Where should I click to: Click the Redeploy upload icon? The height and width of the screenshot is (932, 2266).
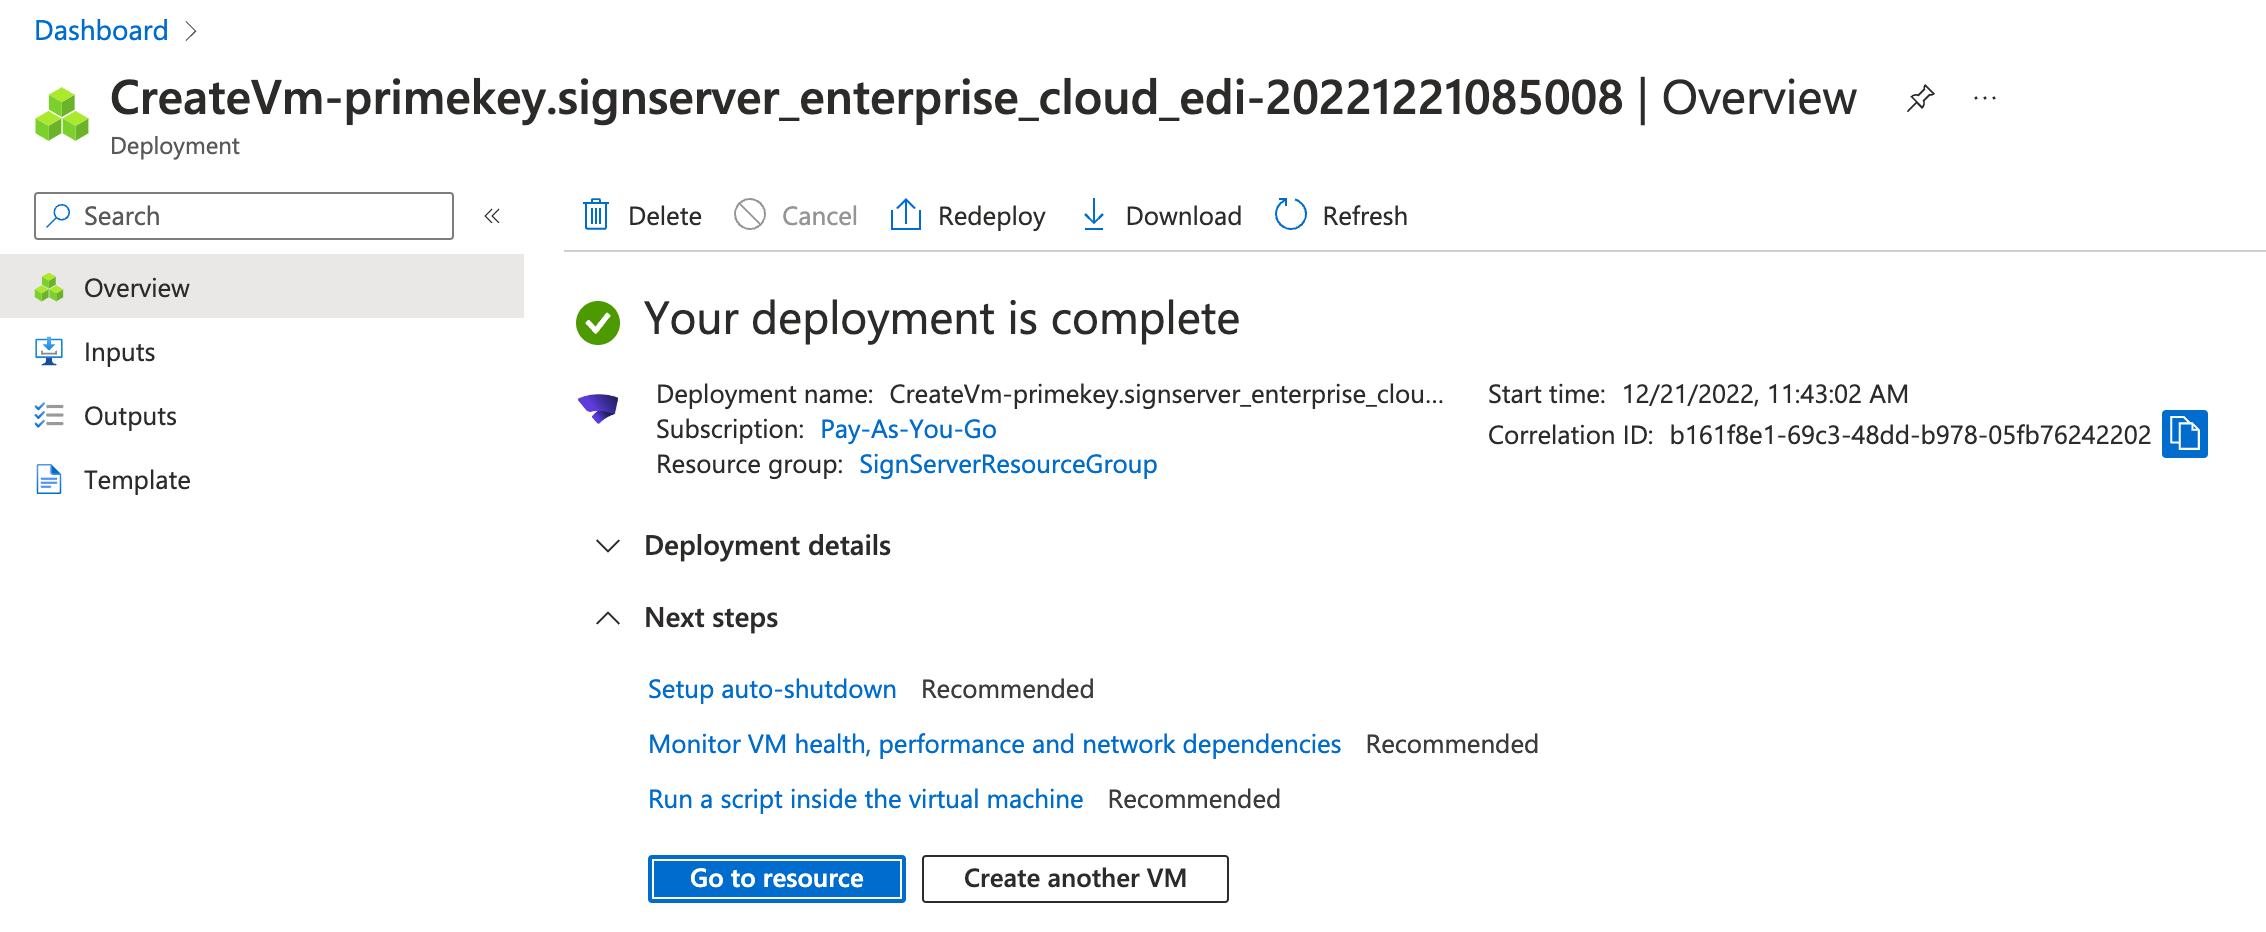tap(905, 215)
